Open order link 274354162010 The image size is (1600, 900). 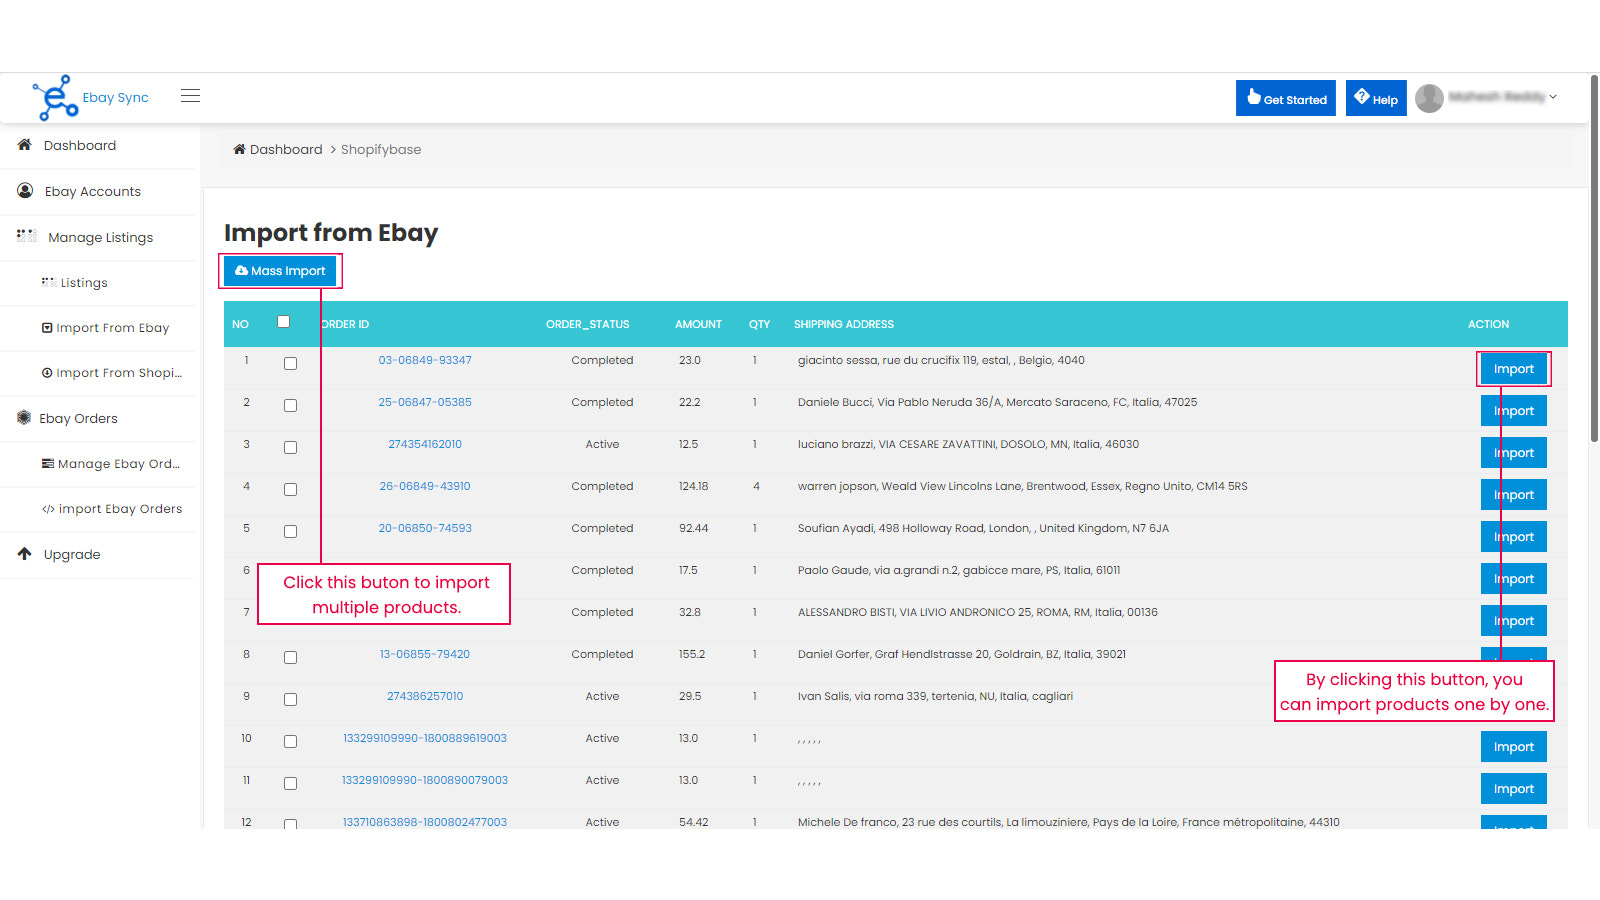[425, 444]
